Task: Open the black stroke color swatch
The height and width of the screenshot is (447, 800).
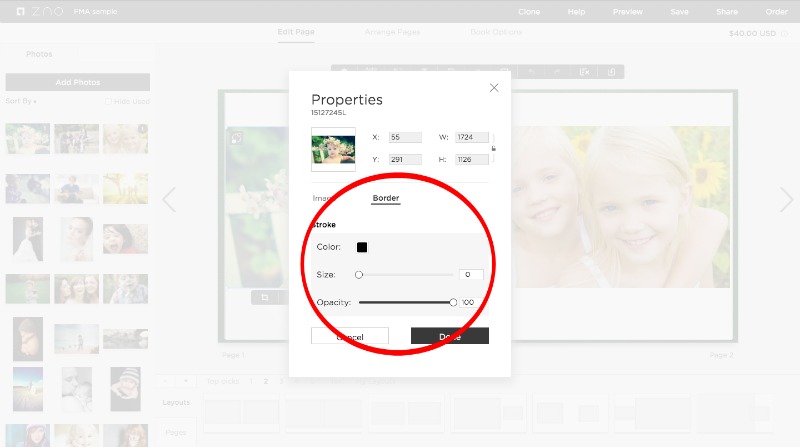Action: tap(362, 247)
